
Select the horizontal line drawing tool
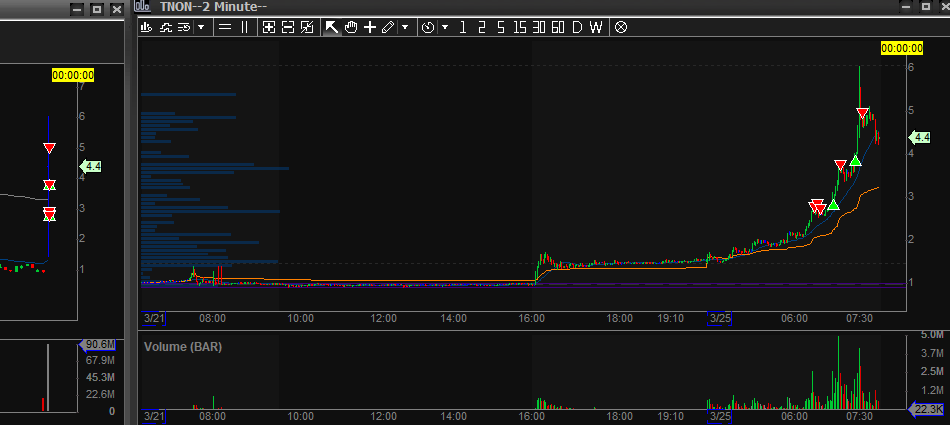pyautogui.click(x=225, y=27)
